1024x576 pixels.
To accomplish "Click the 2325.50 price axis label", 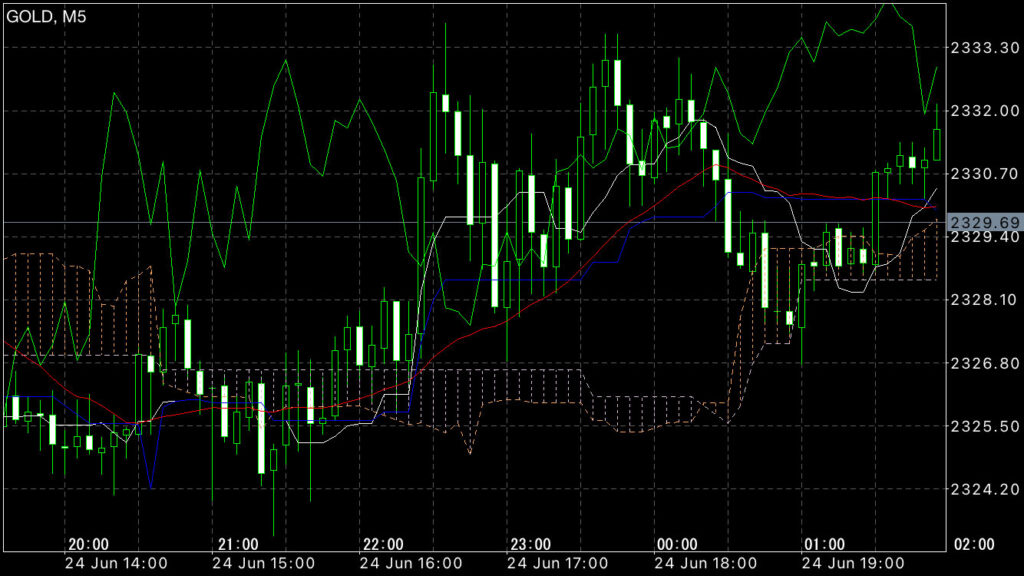I will (985, 426).
